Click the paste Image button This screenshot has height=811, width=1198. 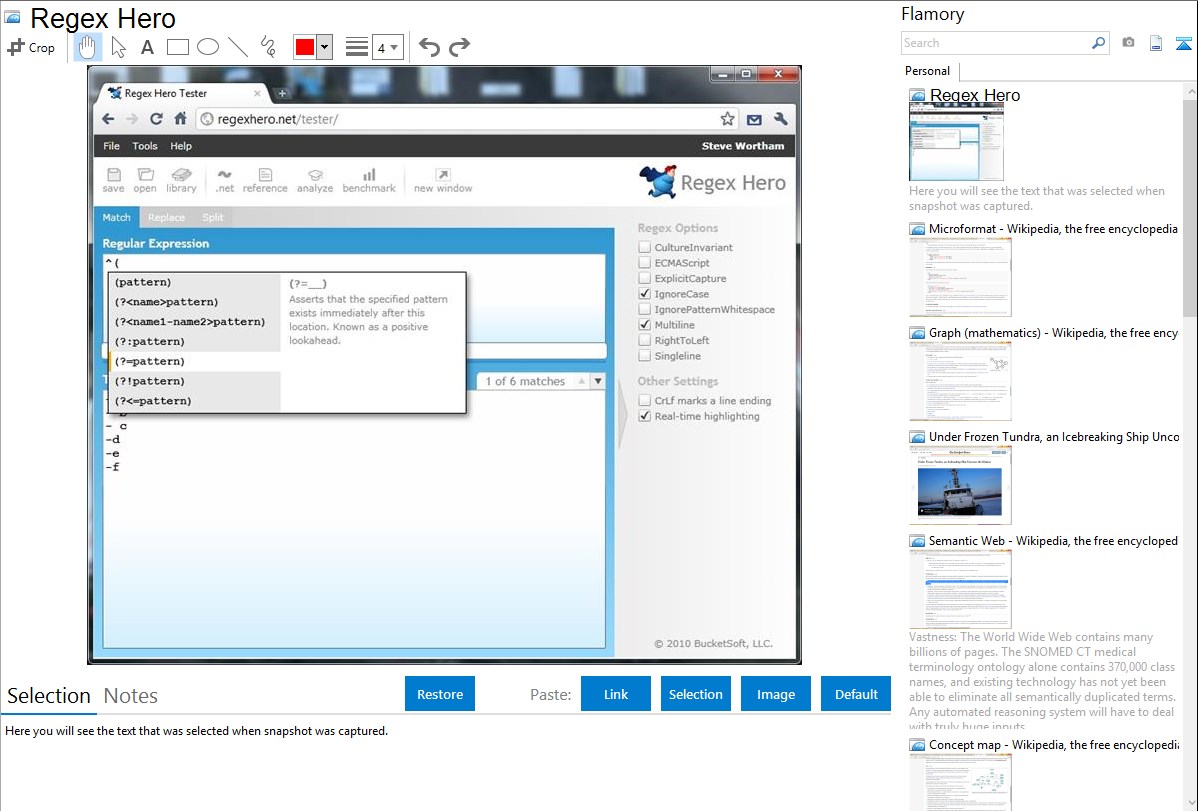[x=775, y=694]
